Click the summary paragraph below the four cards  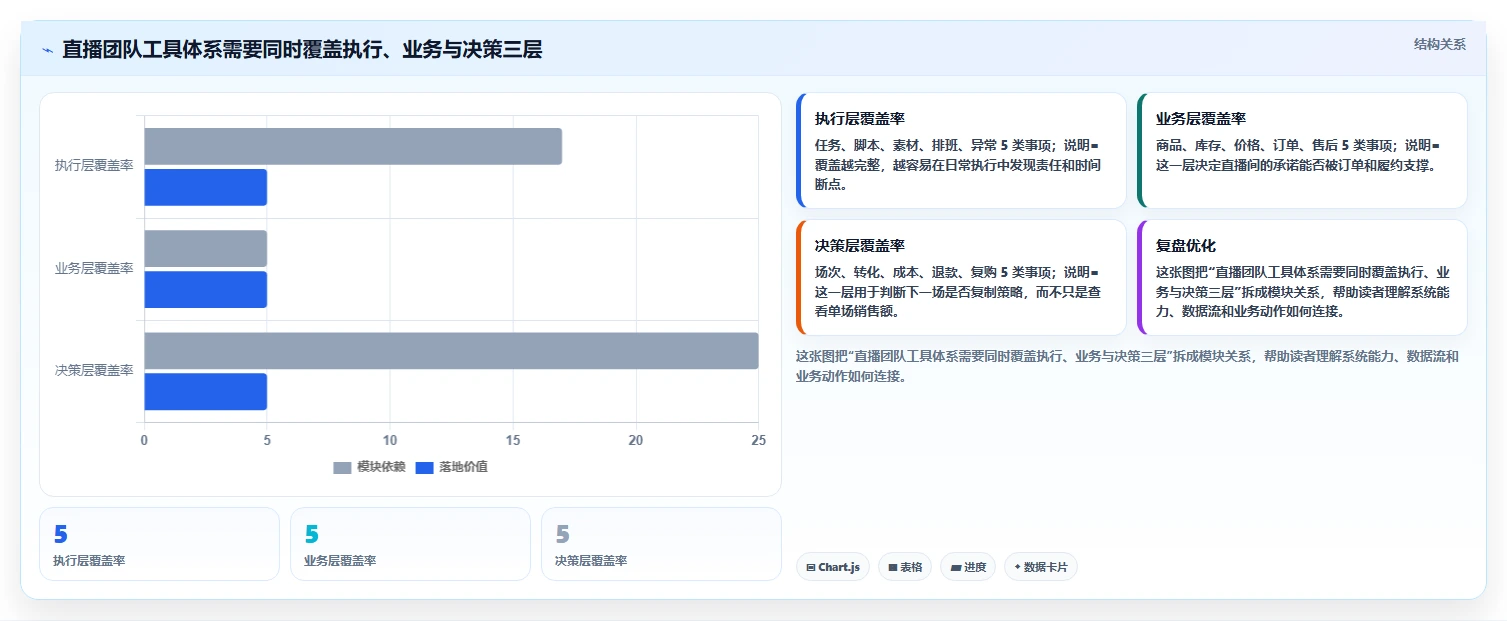pos(1127,366)
